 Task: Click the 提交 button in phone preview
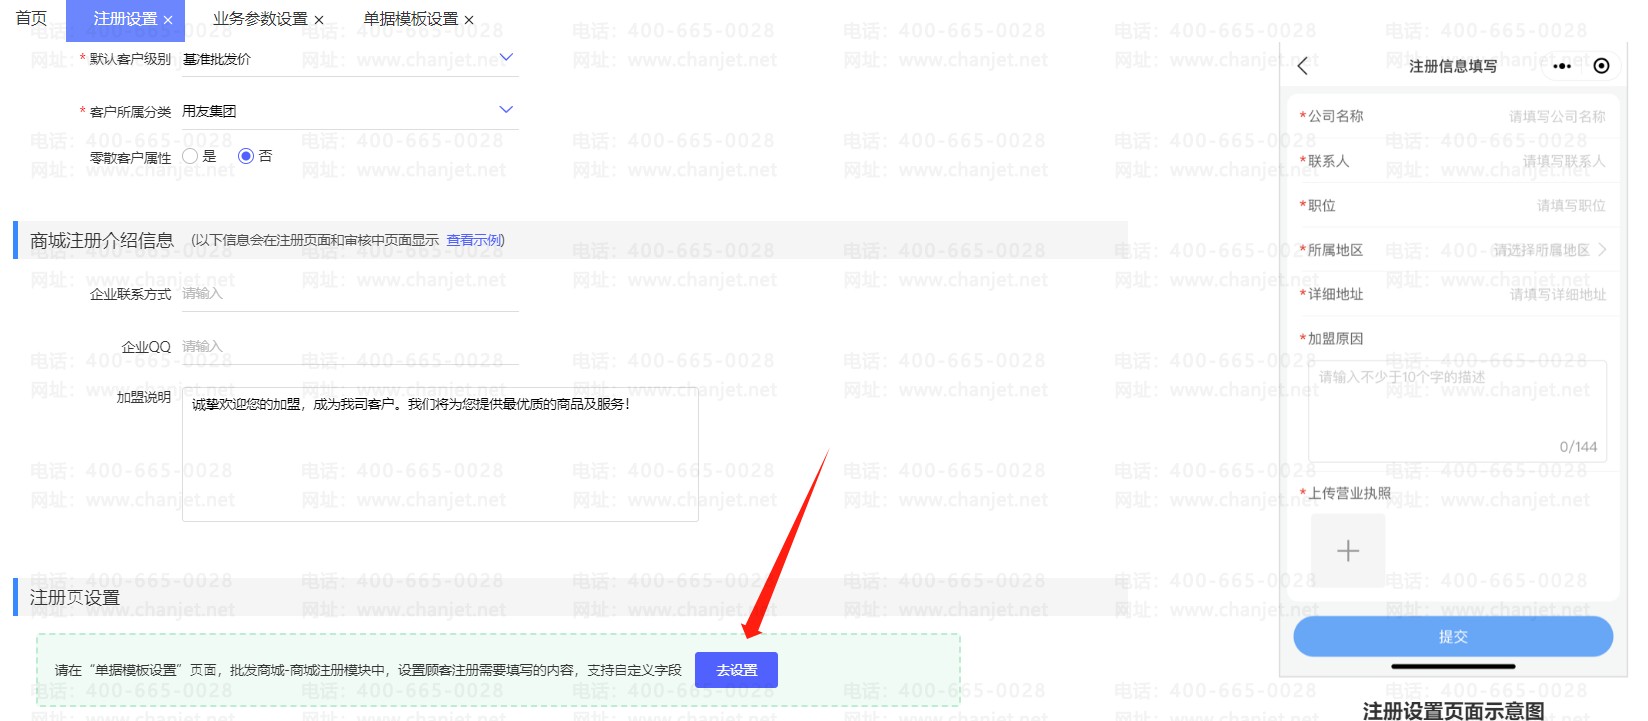point(1453,636)
